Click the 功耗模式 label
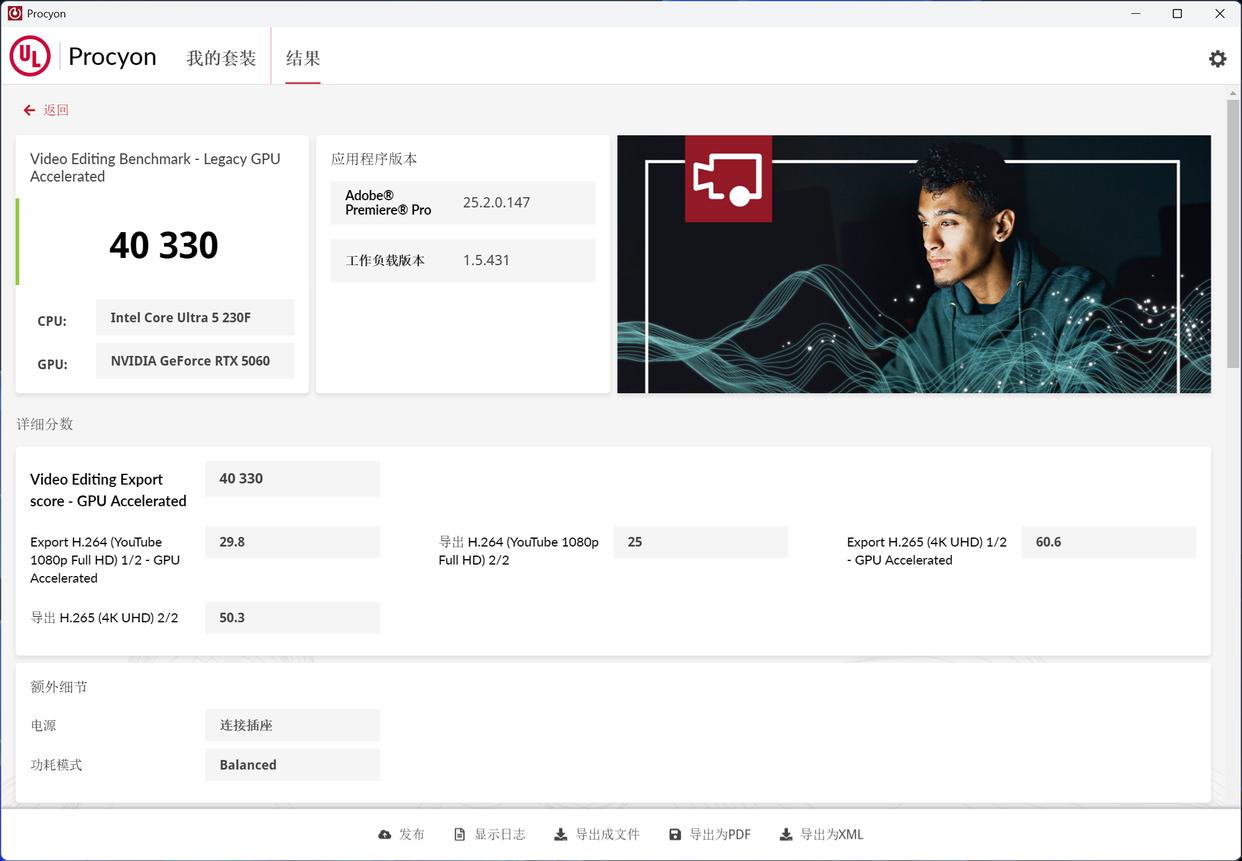Screen dimensions: 1242x861 tap(56, 765)
